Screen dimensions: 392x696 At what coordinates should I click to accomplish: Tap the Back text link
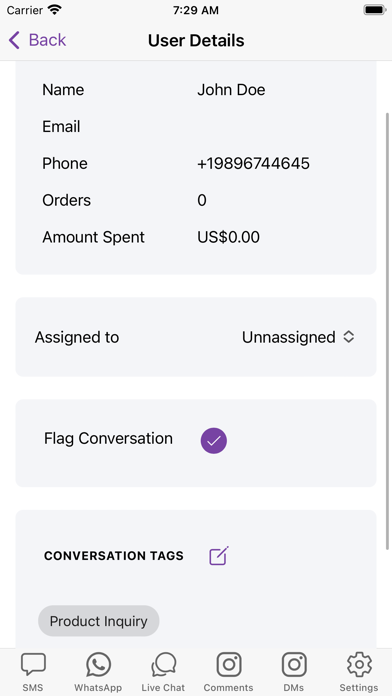point(47,40)
